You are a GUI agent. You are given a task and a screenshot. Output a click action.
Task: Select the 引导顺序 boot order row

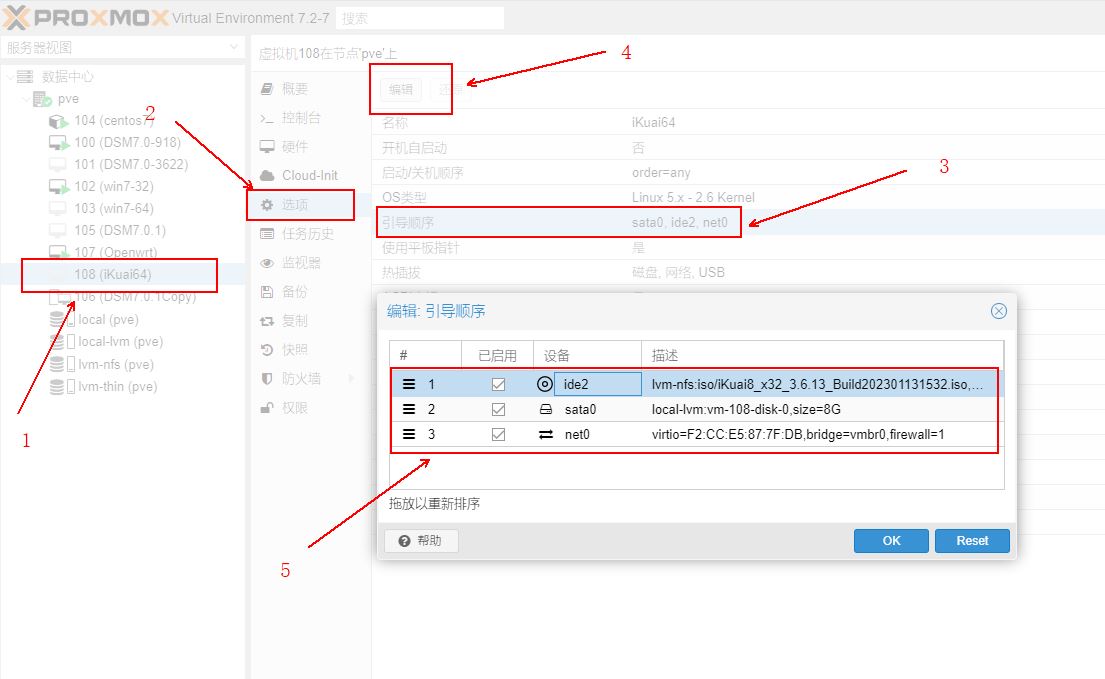pyautogui.click(x=738, y=222)
